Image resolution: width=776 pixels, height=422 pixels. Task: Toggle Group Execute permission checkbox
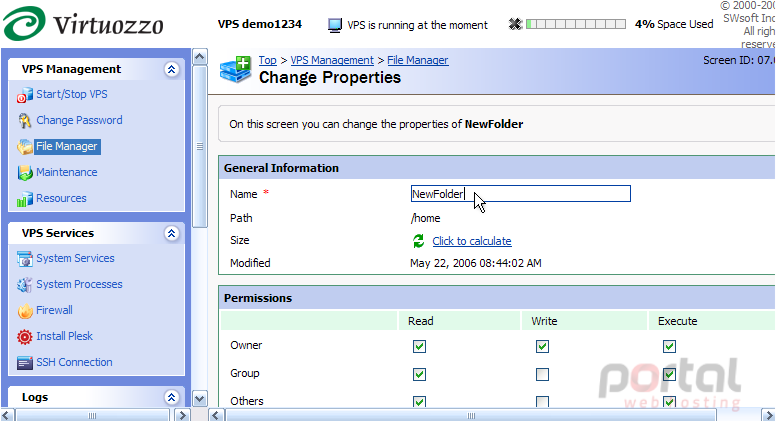tap(669, 375)
